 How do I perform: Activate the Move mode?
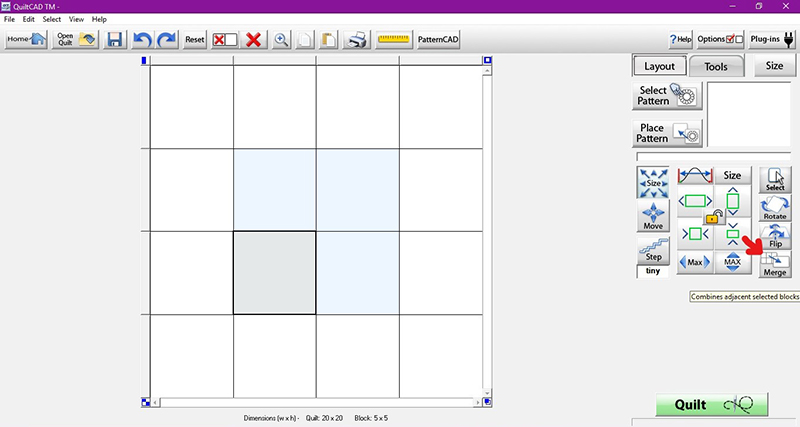[653, 216]
